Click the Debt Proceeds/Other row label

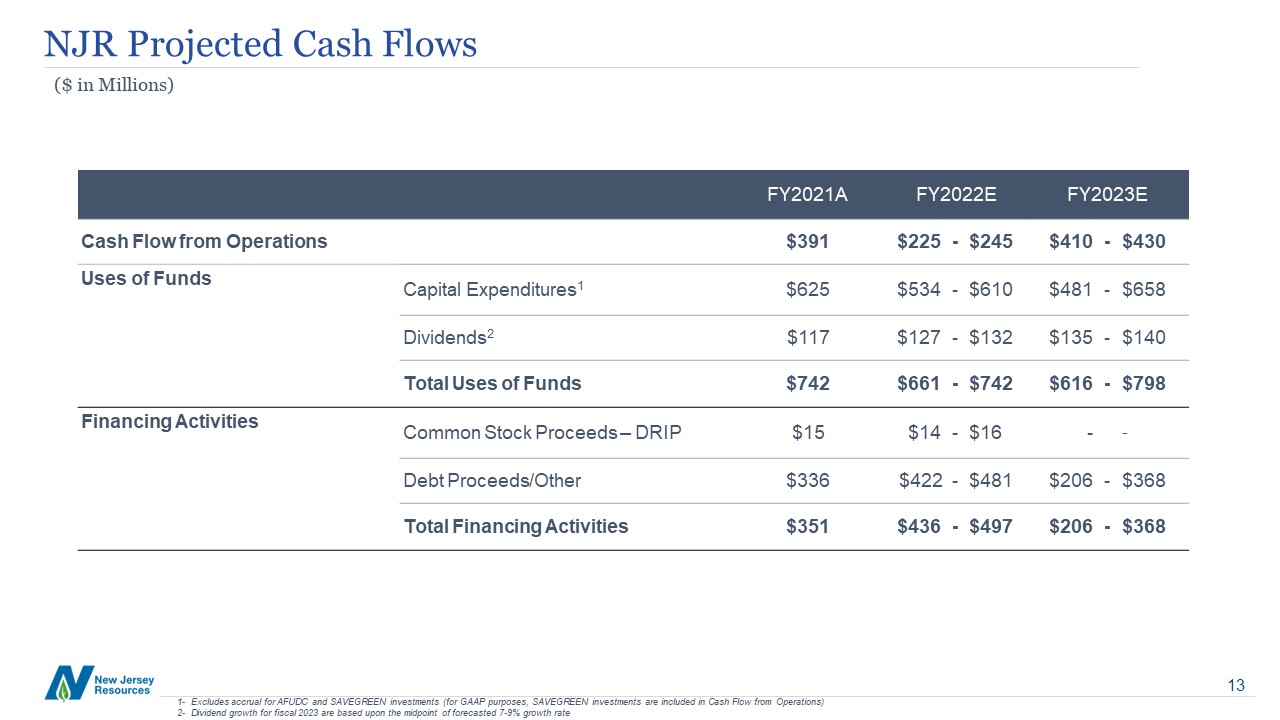(492, 481)
